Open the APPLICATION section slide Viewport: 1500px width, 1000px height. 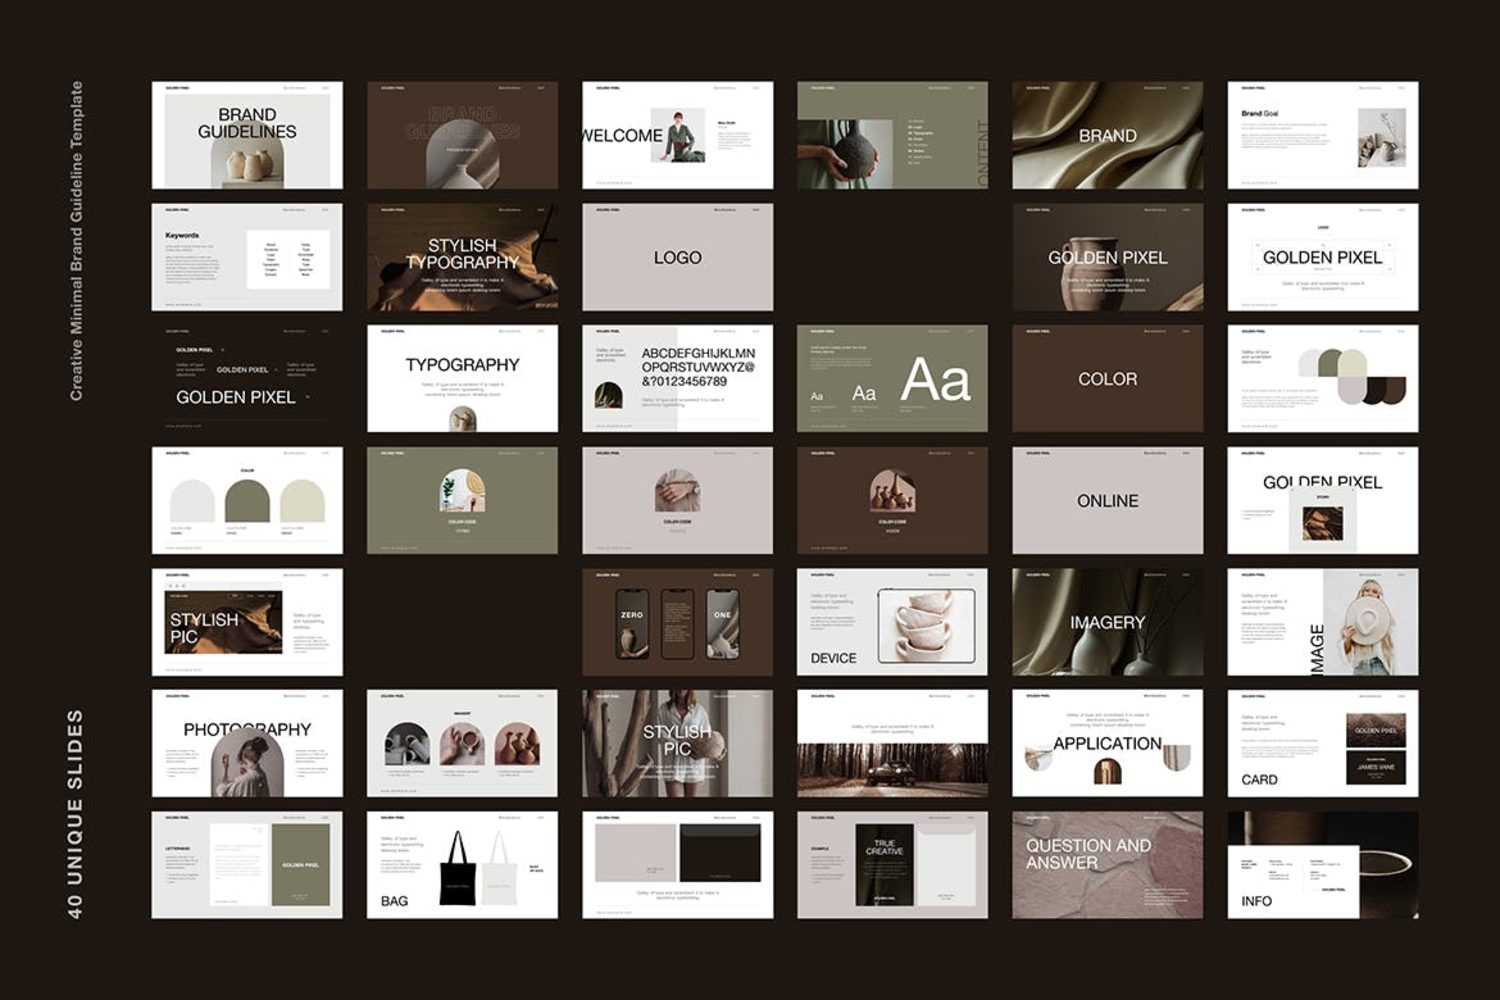click(x=1108, y=743)
